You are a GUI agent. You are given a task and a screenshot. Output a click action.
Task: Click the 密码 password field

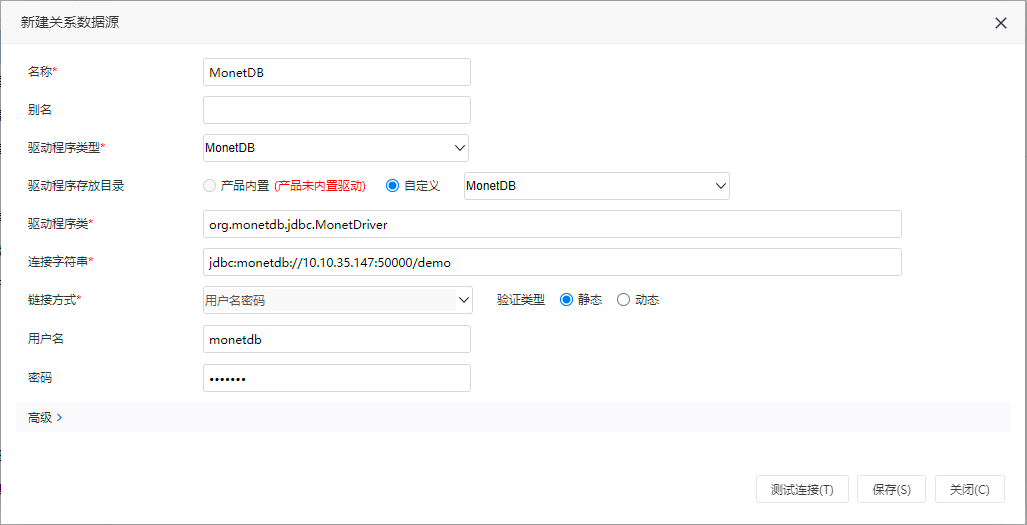click(x=337, y=378)
